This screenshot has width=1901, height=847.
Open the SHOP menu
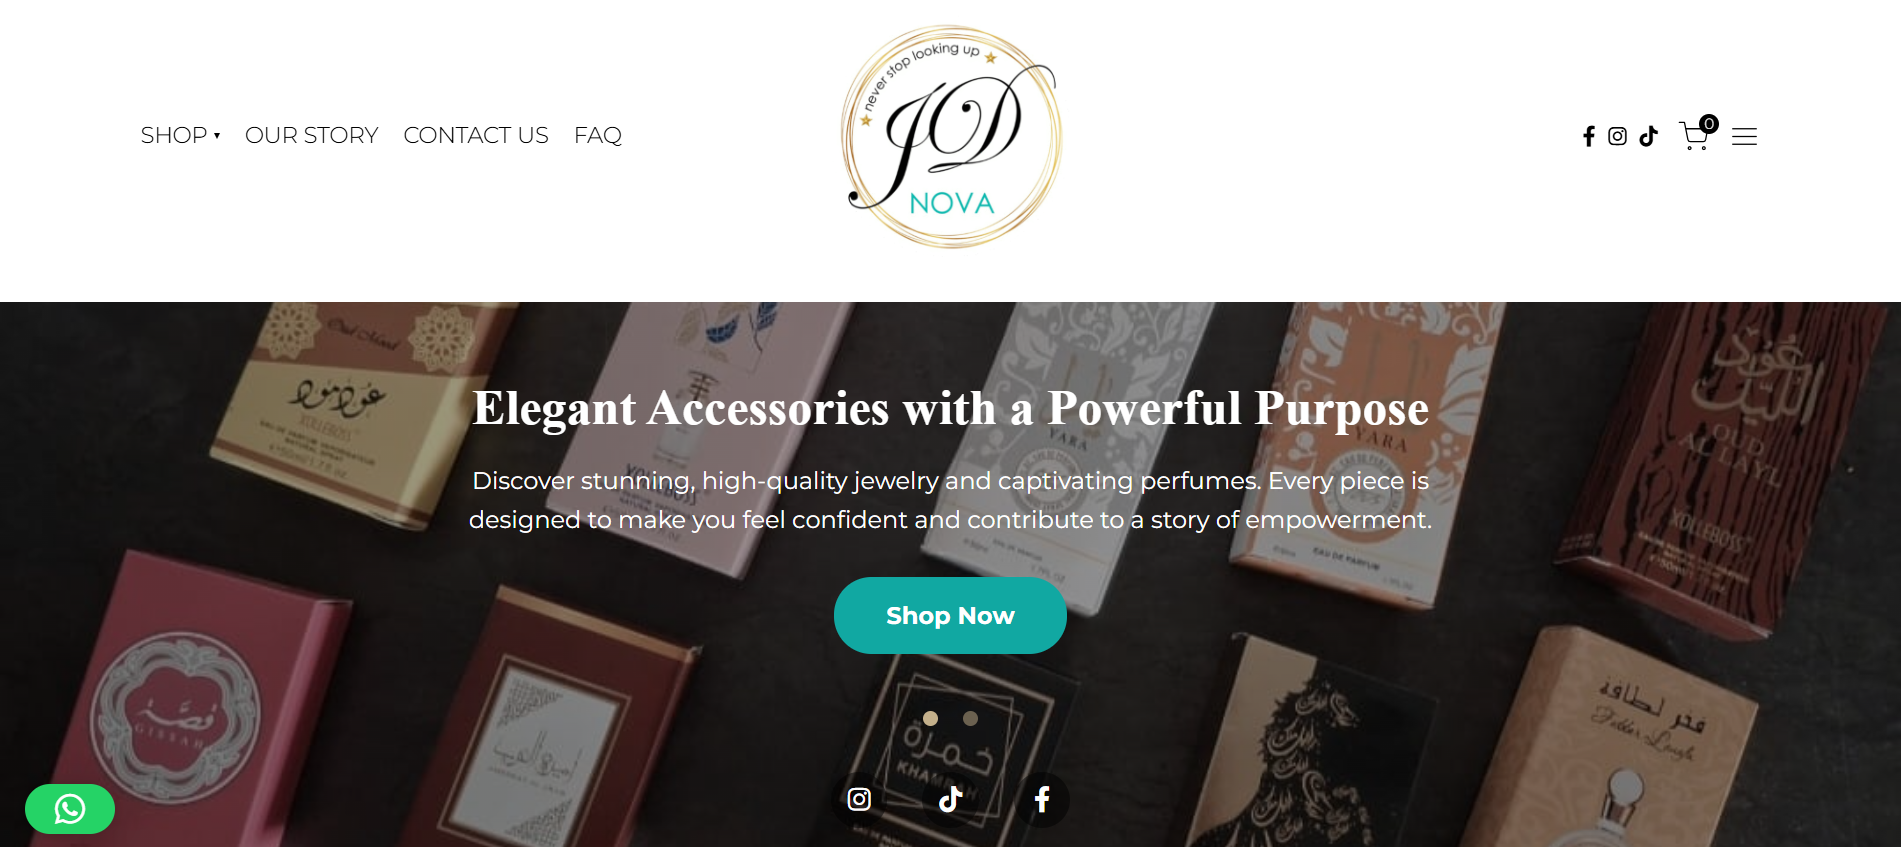click(174, 135)
